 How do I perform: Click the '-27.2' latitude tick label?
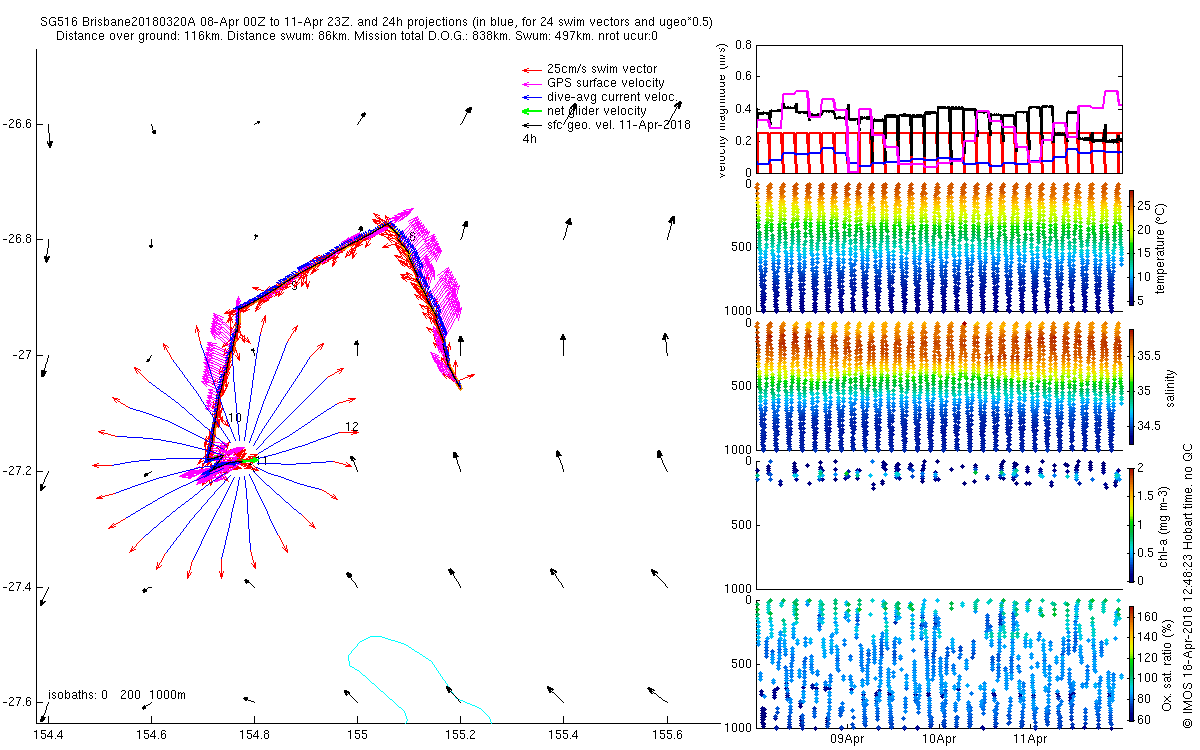[18, 471]
